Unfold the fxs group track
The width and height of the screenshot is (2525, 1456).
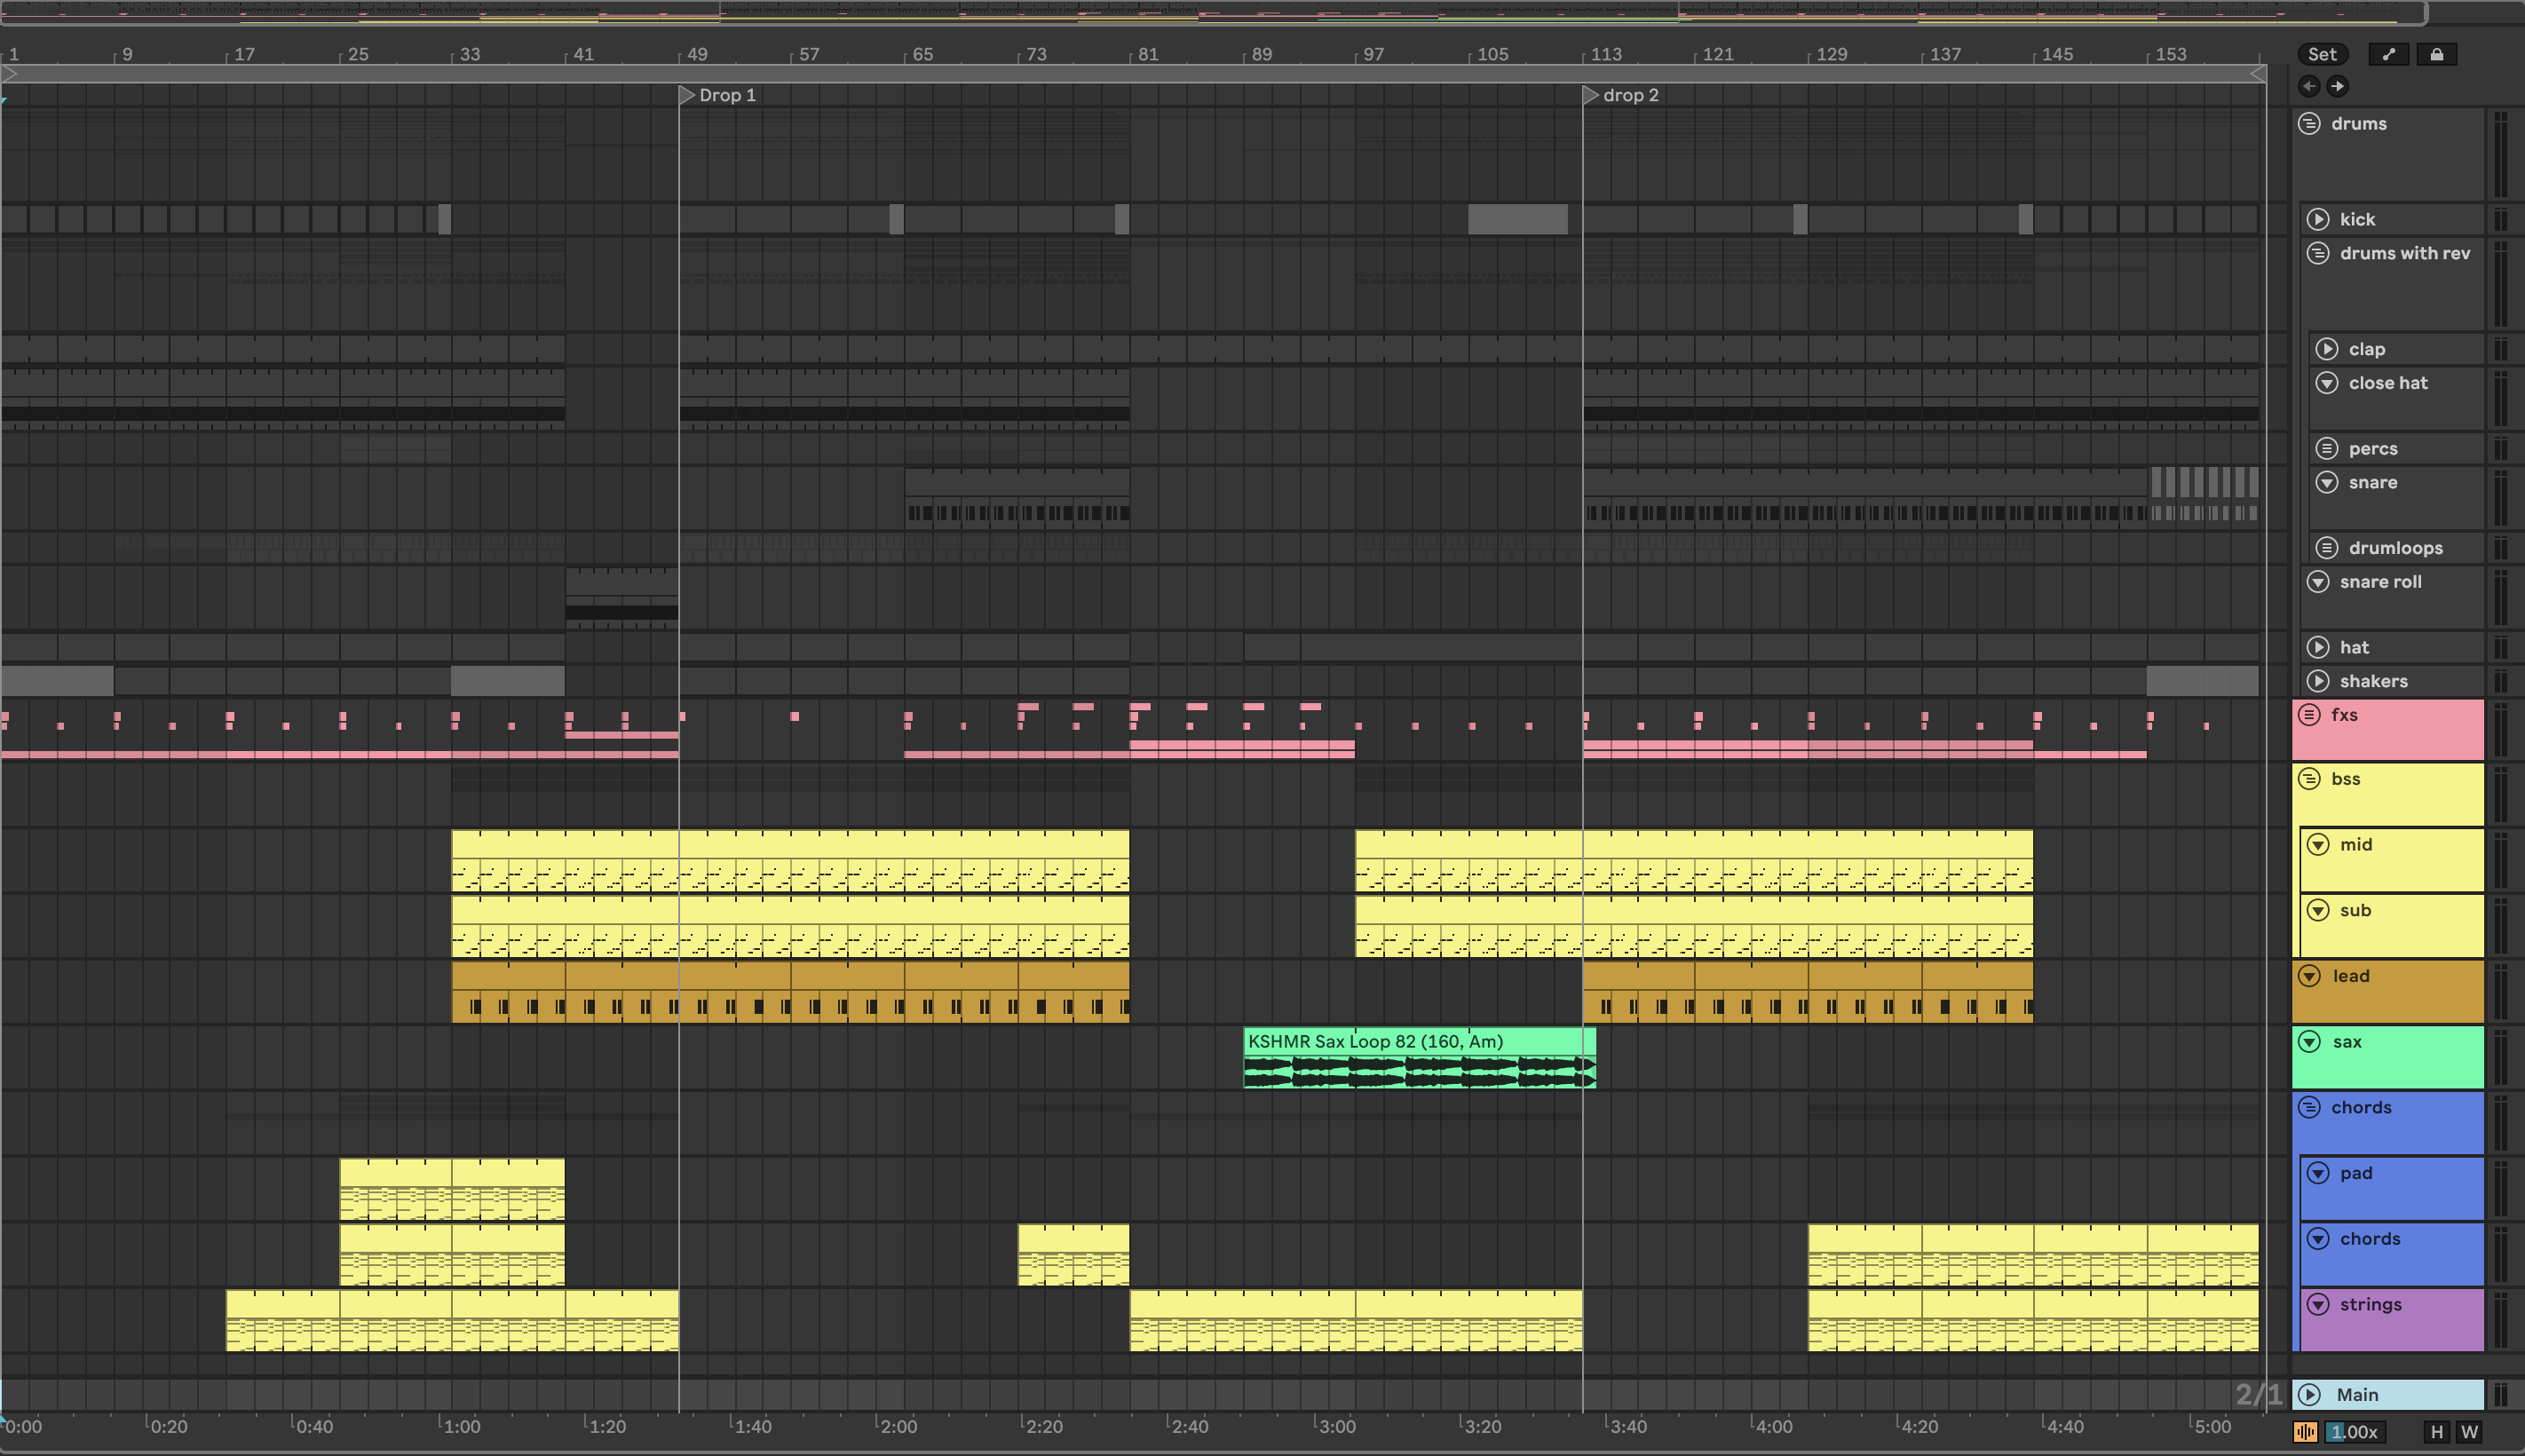(2310, 715)
